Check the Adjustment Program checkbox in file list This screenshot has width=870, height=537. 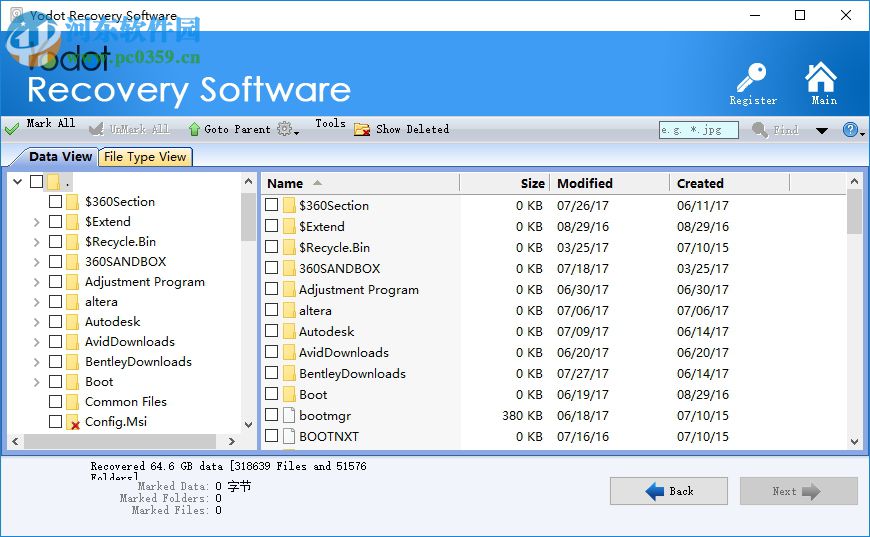pos(271,288)
